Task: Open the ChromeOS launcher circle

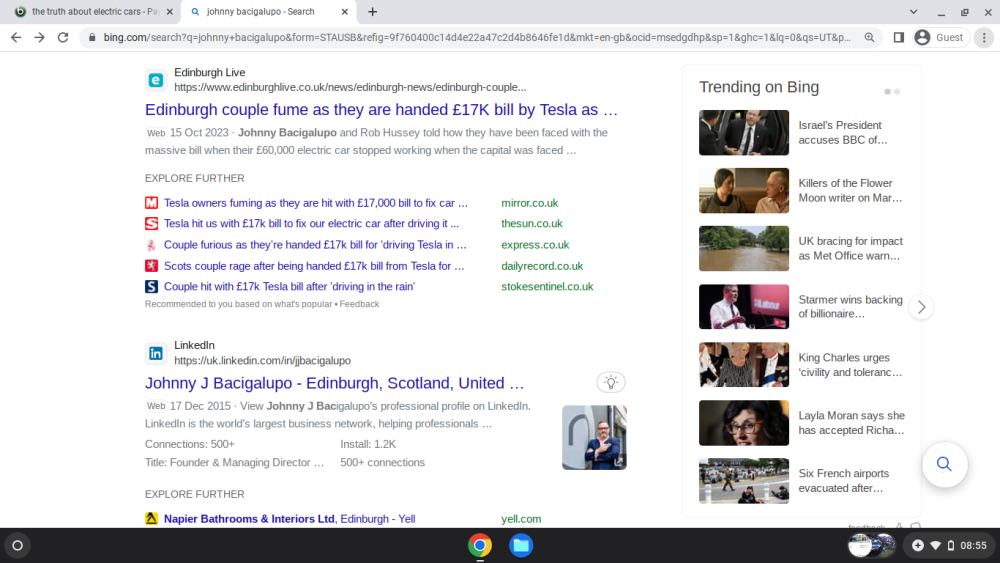Action: [x=18, y=546]
